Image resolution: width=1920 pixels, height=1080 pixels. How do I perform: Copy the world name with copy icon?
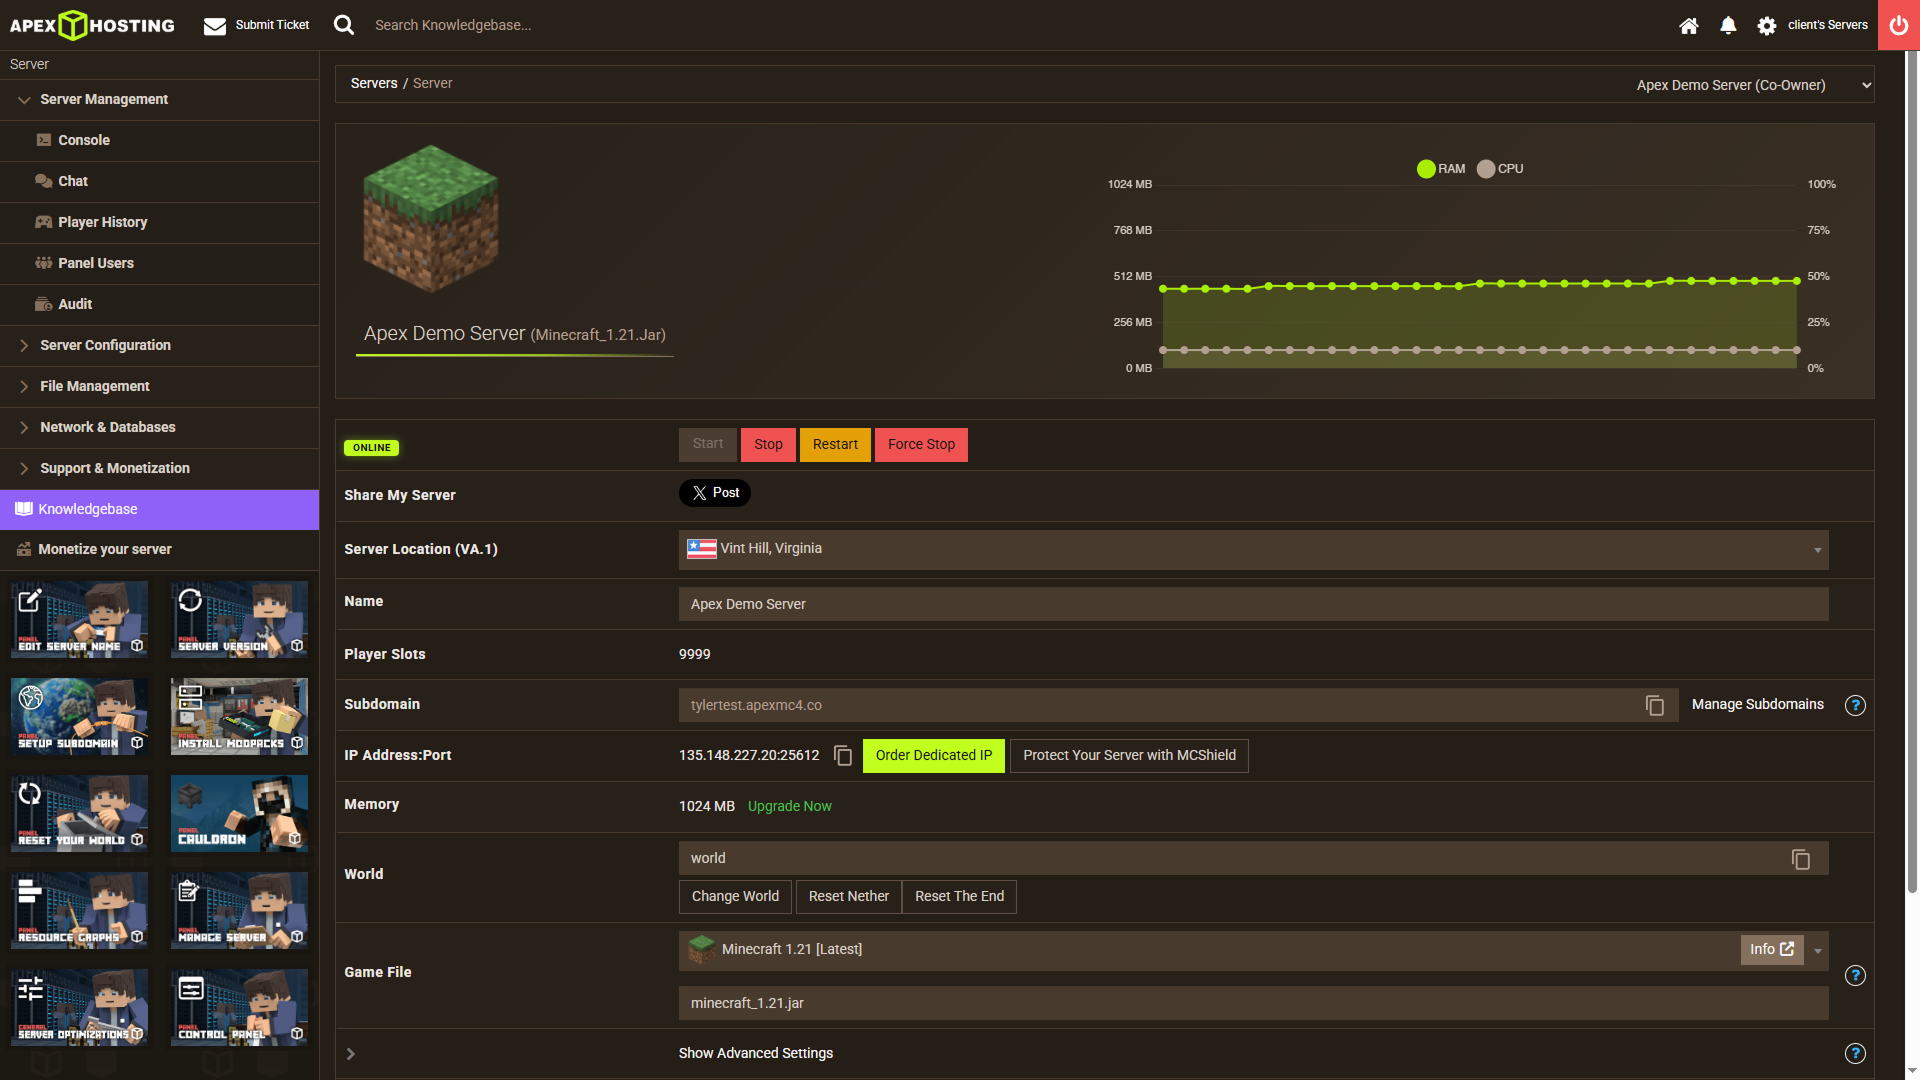coord(1800,859)
